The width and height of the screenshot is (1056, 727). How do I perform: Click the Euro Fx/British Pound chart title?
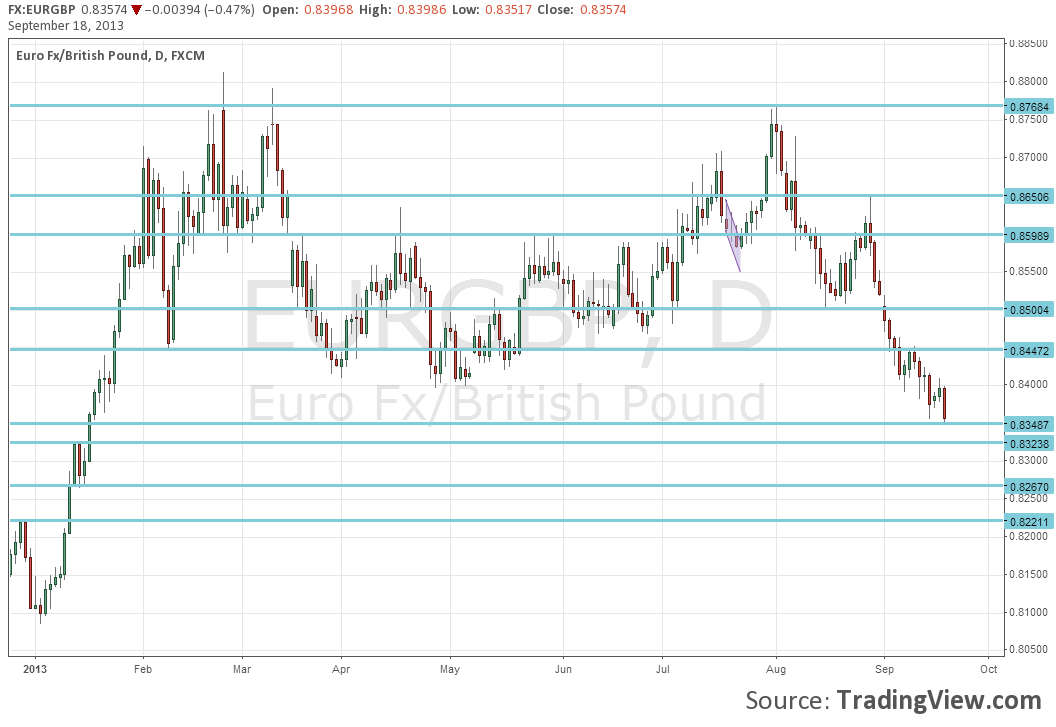click(110, 56)
